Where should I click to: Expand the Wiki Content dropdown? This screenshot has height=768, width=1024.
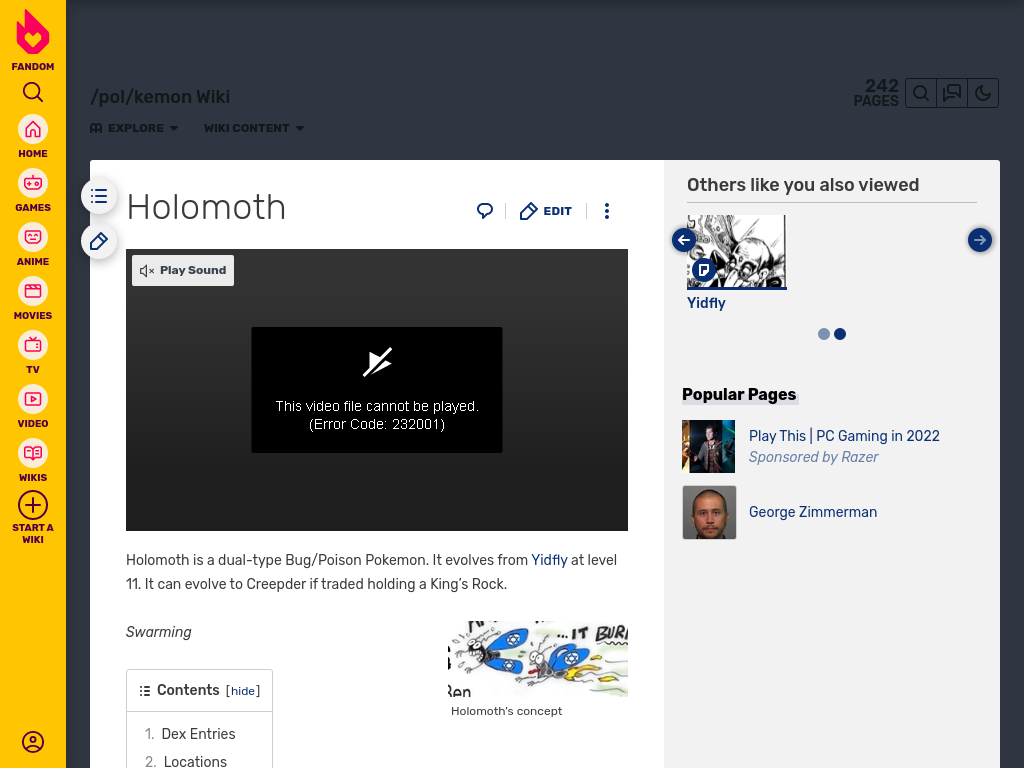254,128
